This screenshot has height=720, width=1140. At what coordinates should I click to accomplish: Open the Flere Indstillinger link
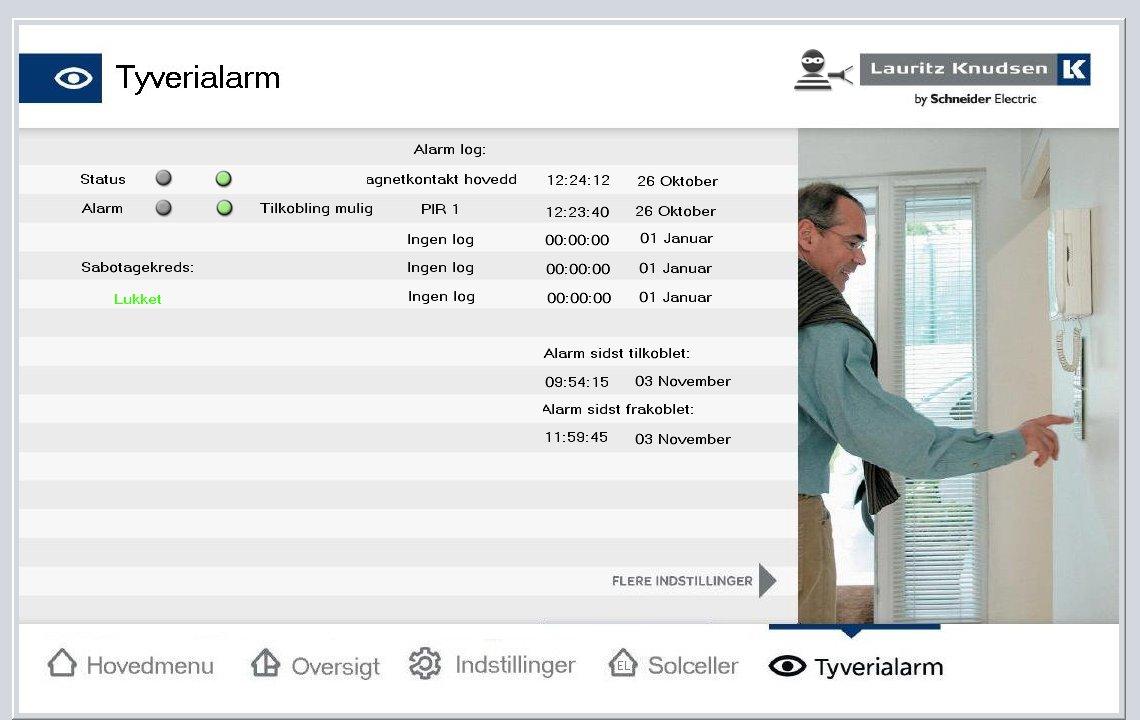coord(682,580)
